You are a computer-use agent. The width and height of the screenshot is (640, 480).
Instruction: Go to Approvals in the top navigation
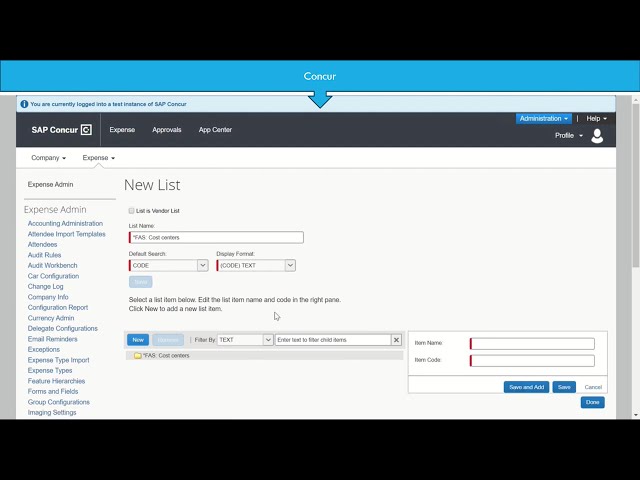point(167,129)
